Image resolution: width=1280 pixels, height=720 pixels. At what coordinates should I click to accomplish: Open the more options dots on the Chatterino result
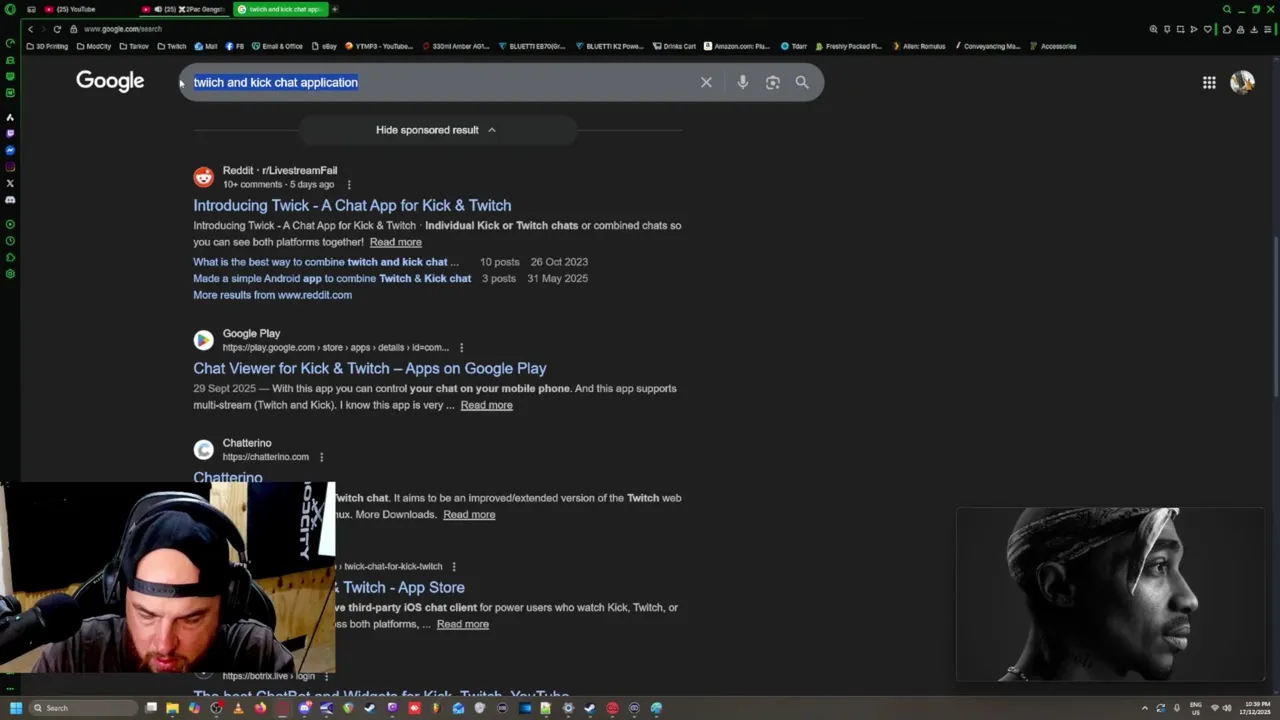(x=321, y=457)
